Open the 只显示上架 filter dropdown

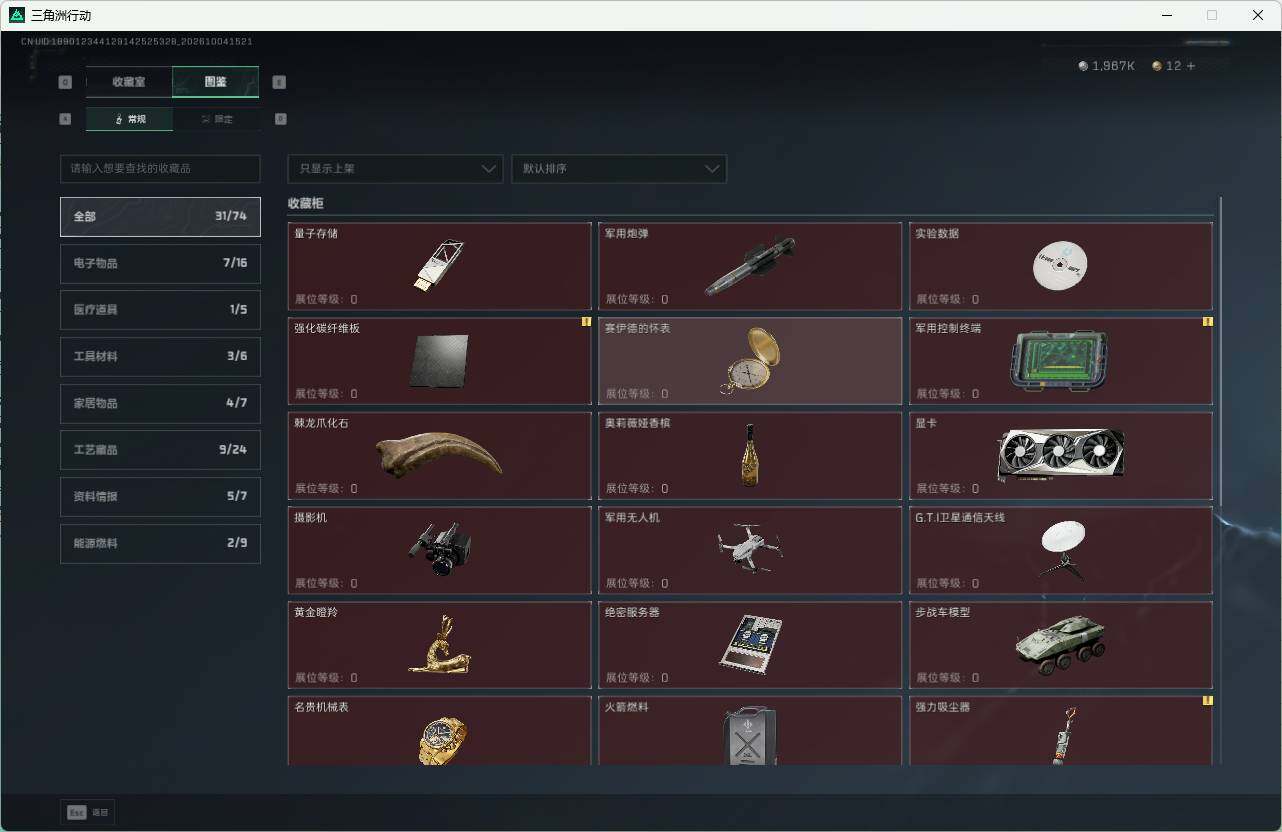[395, 169]
